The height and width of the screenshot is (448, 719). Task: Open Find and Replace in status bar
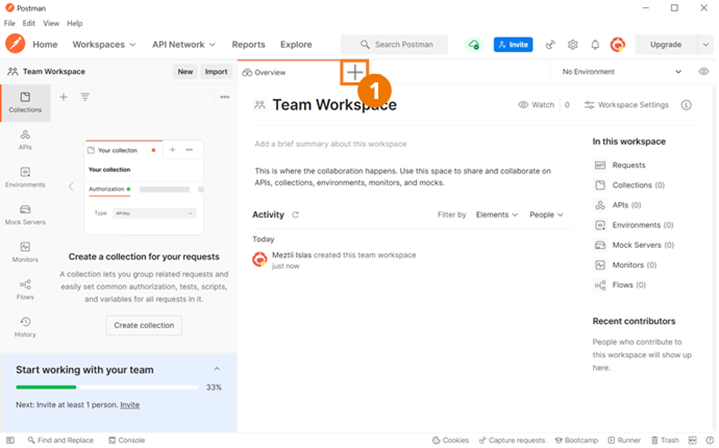61,440
